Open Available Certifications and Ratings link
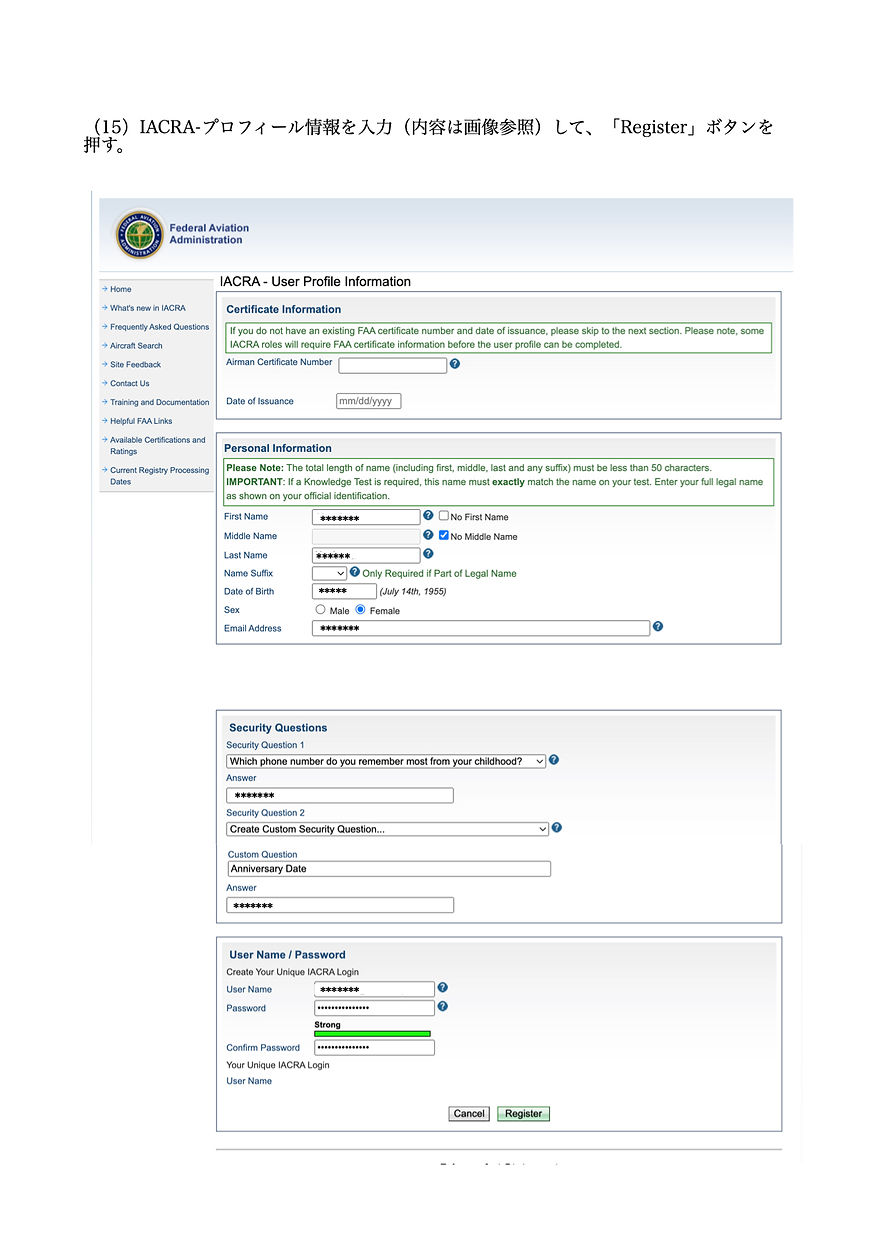The width and height of the screenshot is (876, 1237). pyautogui.click(x=157, y=446)
